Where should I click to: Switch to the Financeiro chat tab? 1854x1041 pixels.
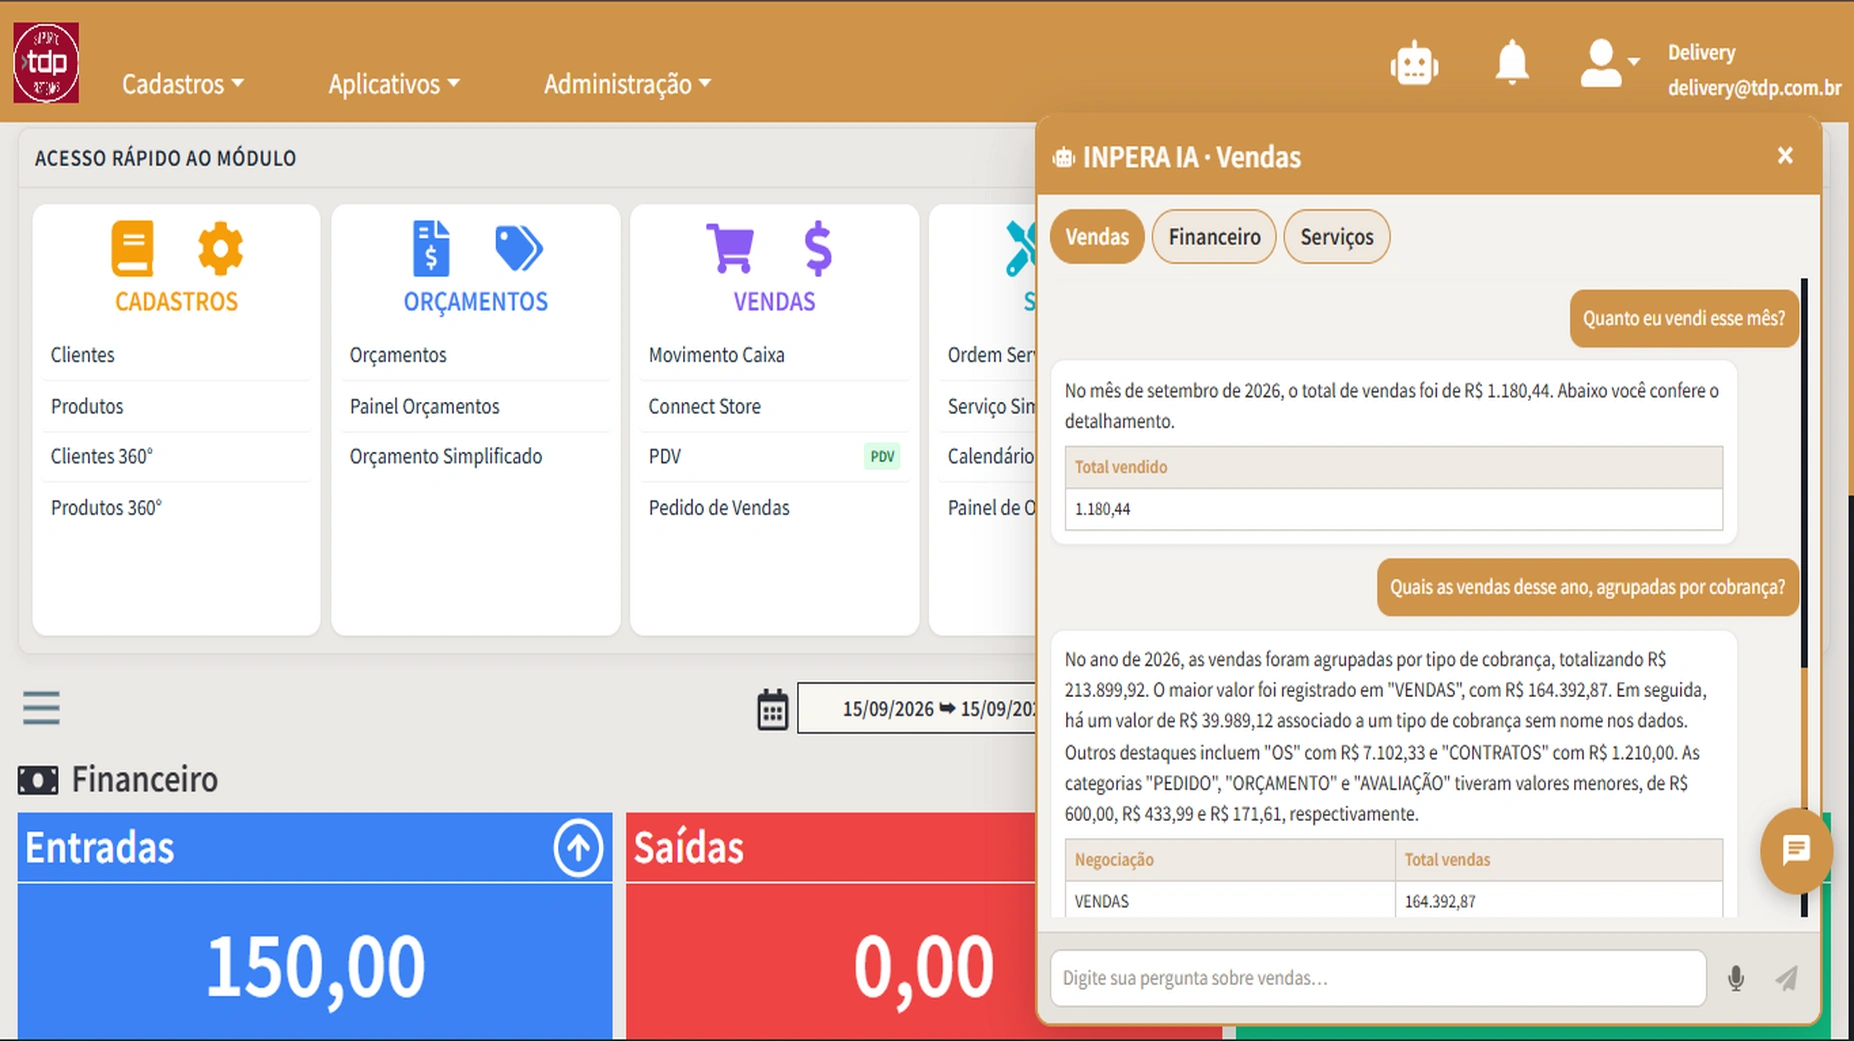click(1214, 237)
